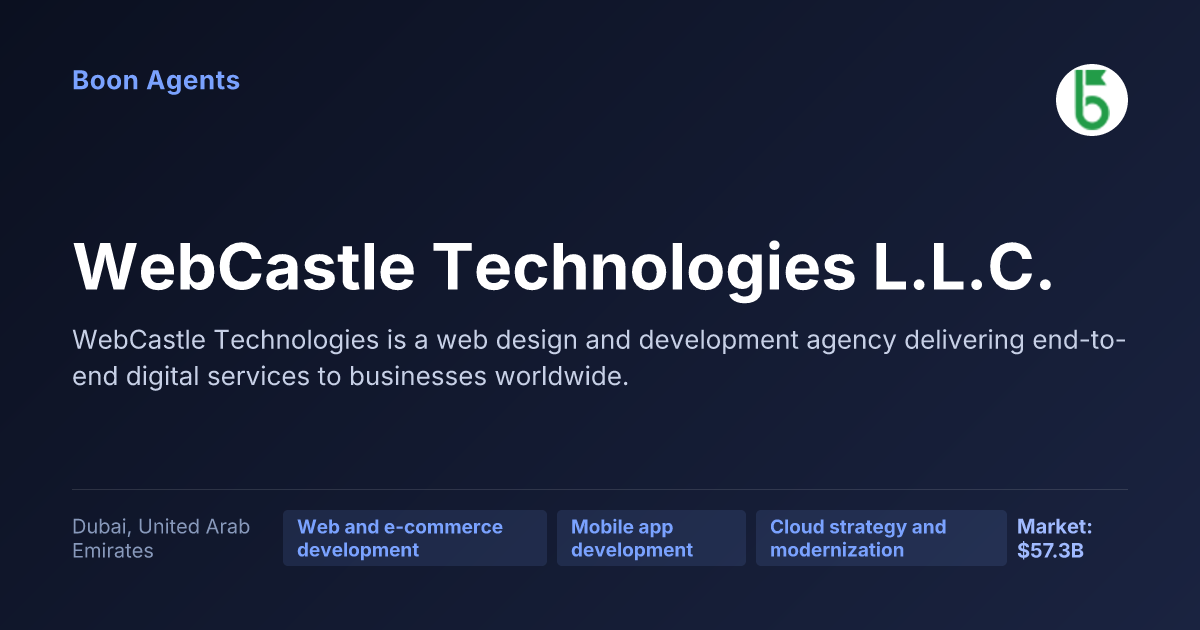The height and width of the screenshot is (630, 1200).
Task: Click the web design agency description text
Action: point(600,358)
